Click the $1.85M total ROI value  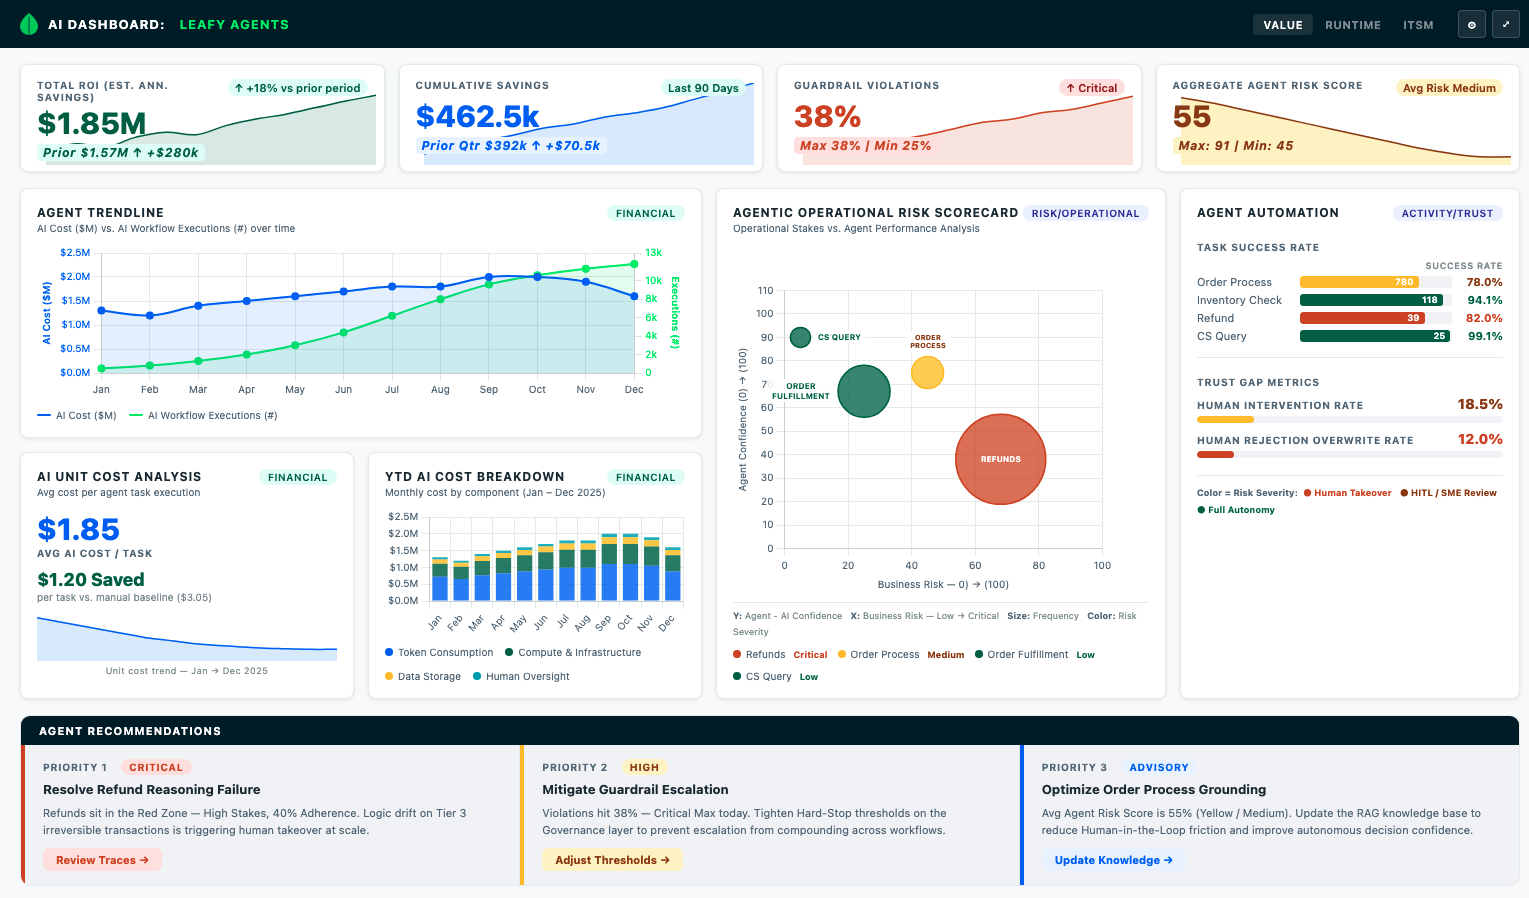[92, 123]
